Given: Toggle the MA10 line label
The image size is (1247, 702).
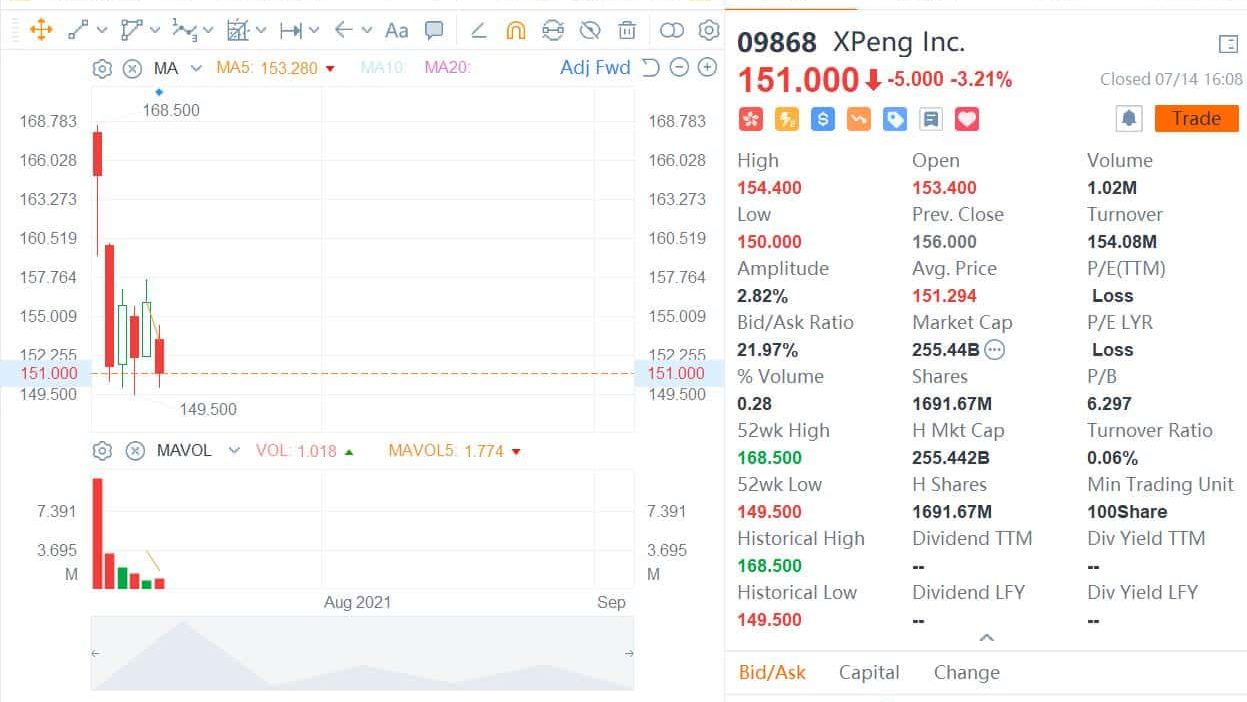Looking at the screenshot, I should click(382, 68).
